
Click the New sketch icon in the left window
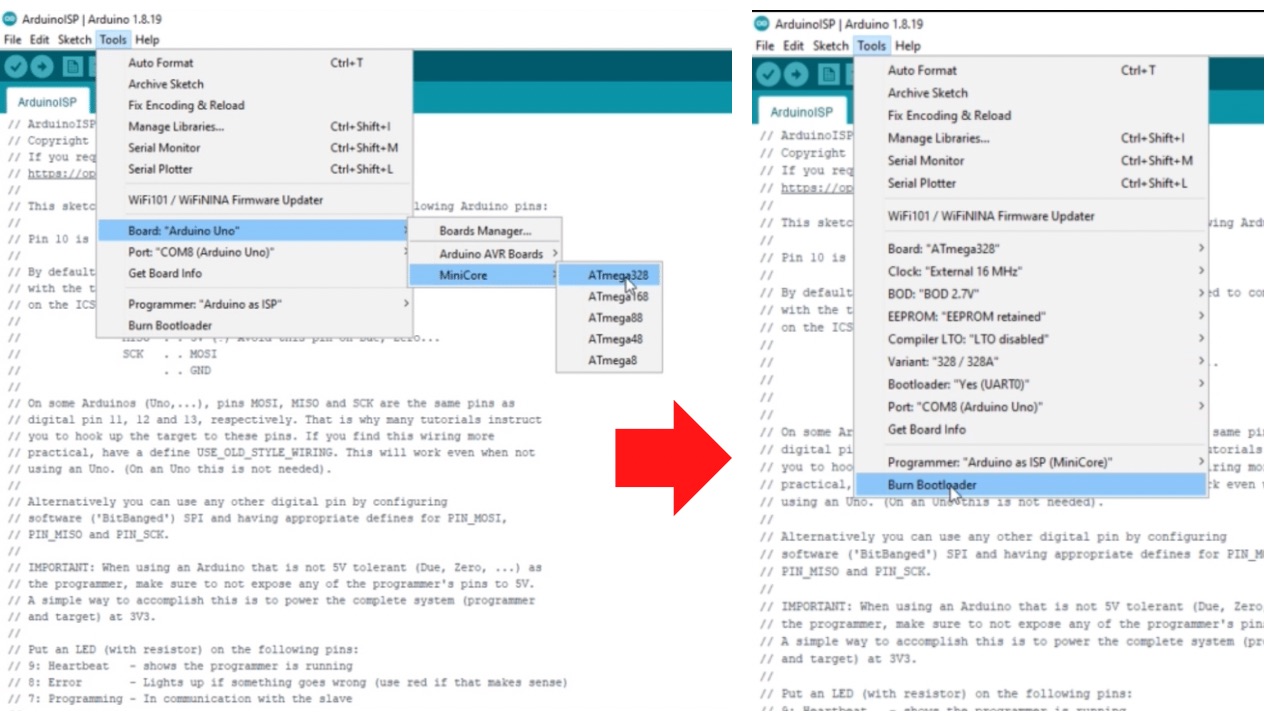73,67
